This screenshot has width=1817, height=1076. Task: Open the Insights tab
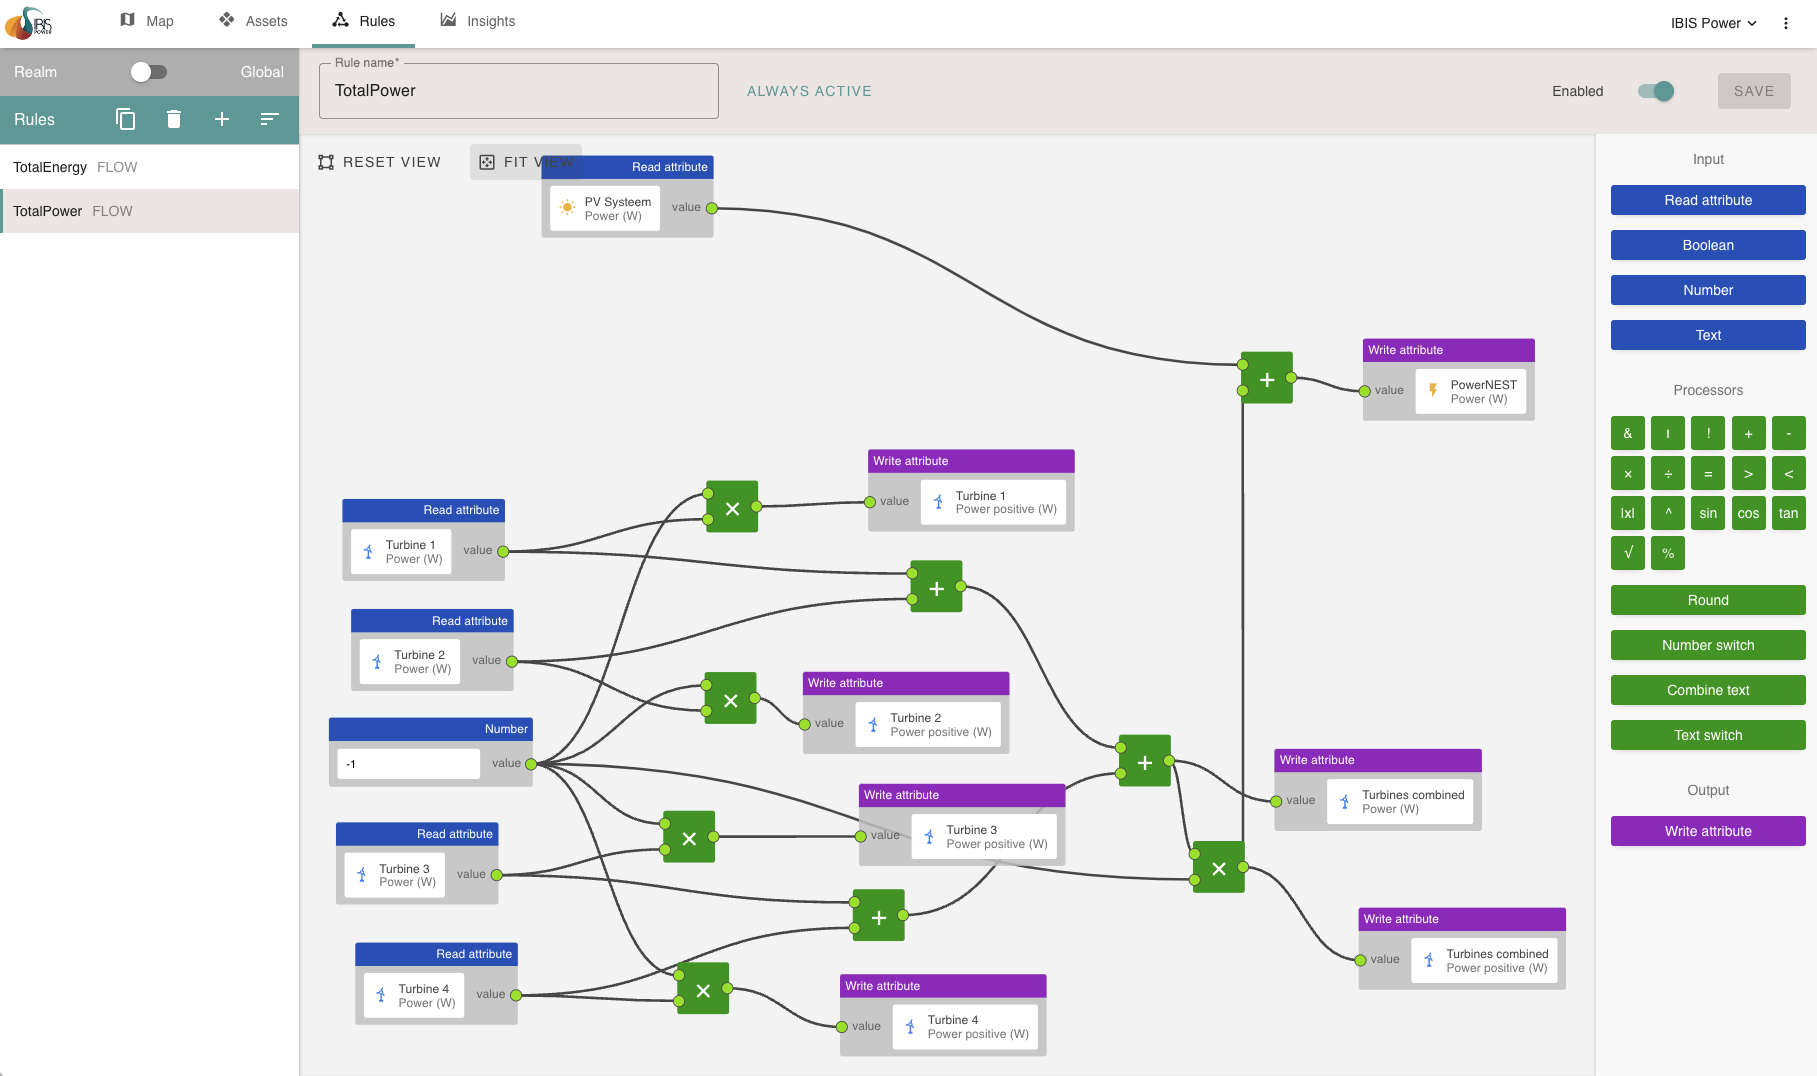coord(478,21)
